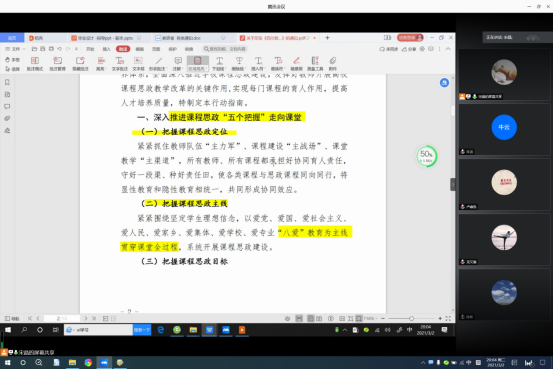Viewport: 553px width, 369px height.
Task: Open the 测量工具 measuring tool
Action: click(315, 63)
